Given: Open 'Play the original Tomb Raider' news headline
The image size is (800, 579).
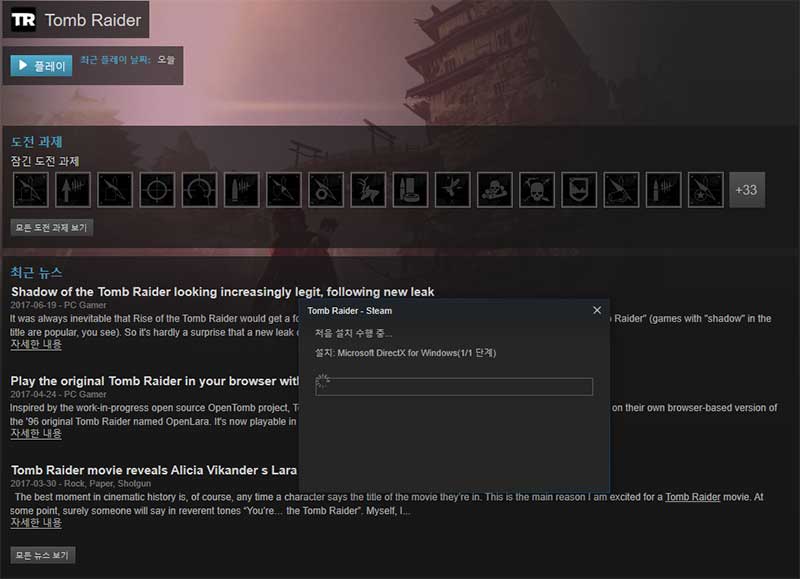Looking at the screenshot, I should pyautogui.click(x=155, y=381).
